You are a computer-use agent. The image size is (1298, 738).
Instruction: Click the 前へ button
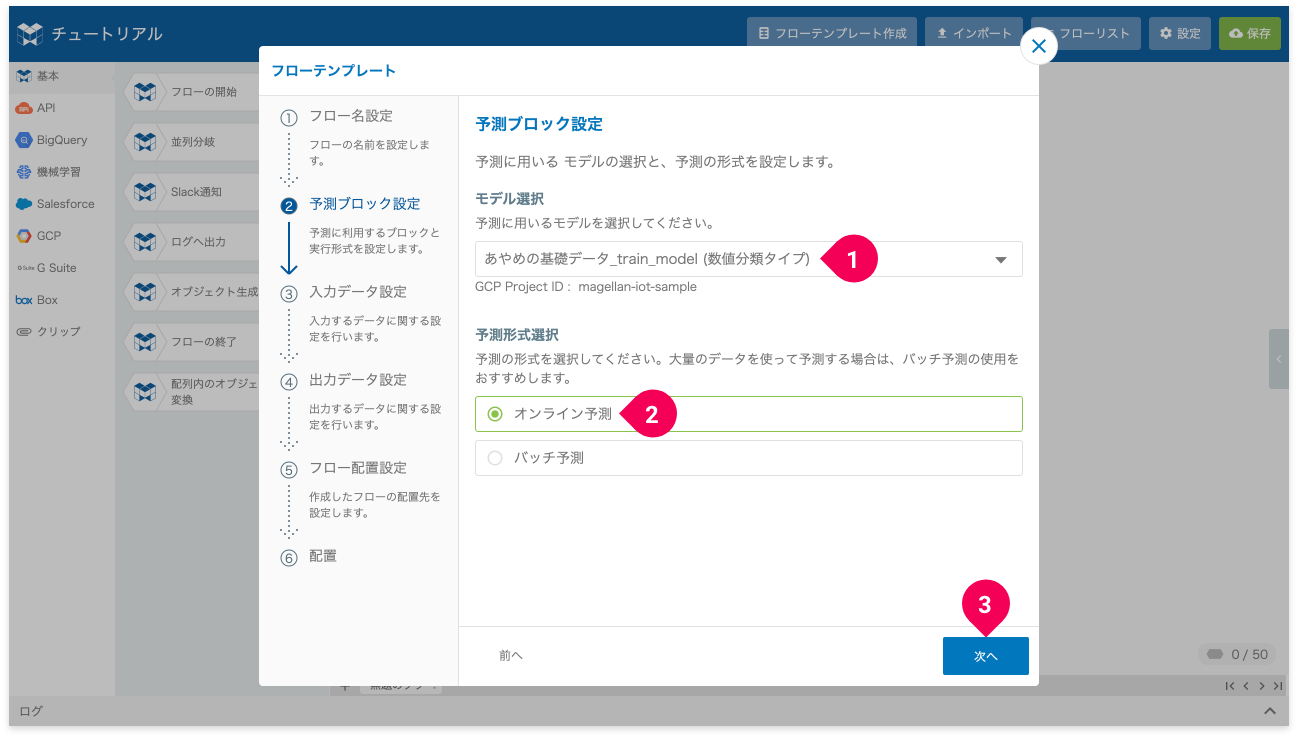511,656
